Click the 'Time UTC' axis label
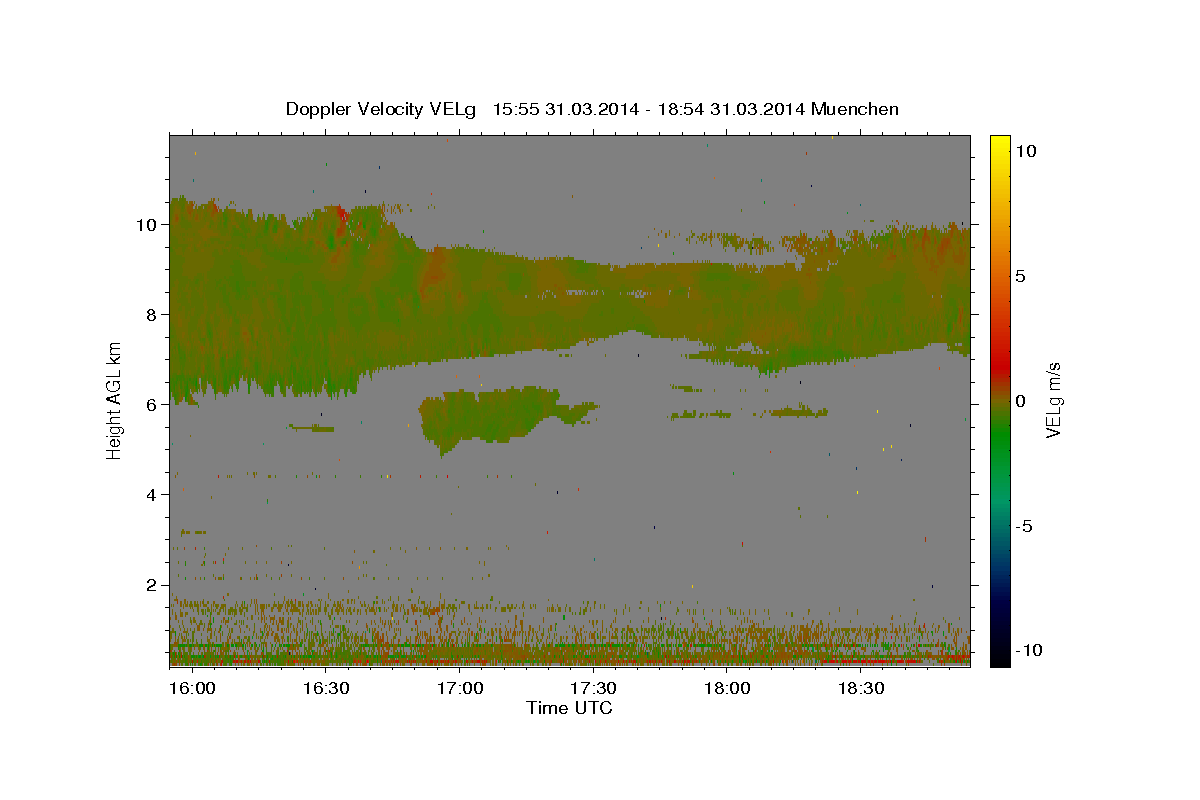The height and width of the screenshot is (800, 1200). click(569, 708)
